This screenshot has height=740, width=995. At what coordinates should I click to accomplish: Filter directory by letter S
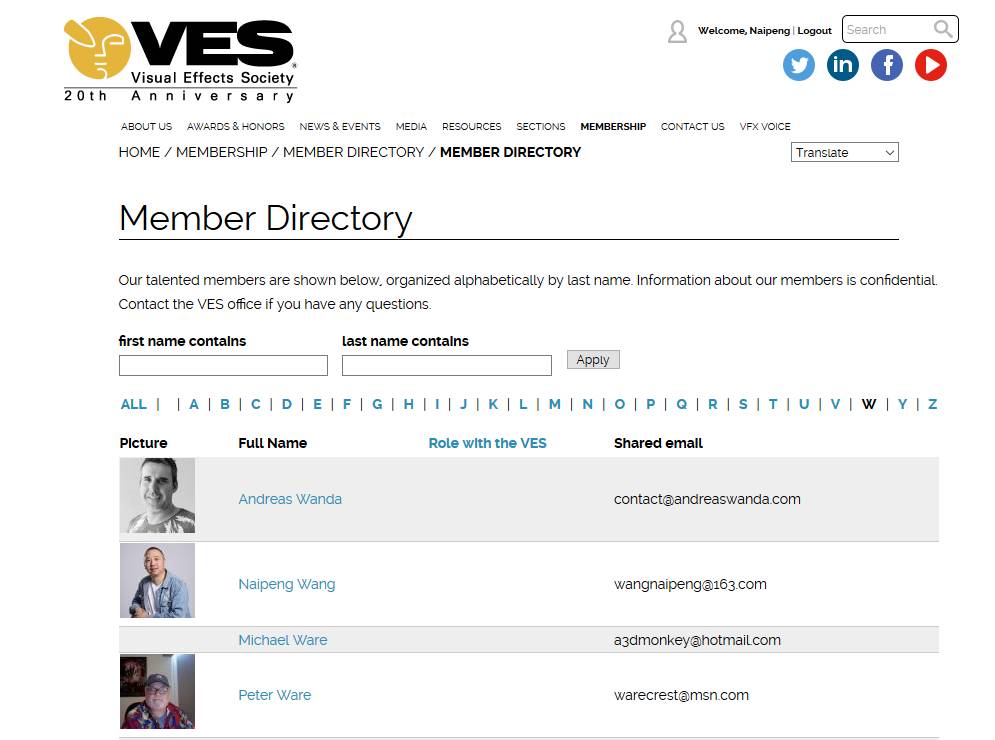[743, 404]
